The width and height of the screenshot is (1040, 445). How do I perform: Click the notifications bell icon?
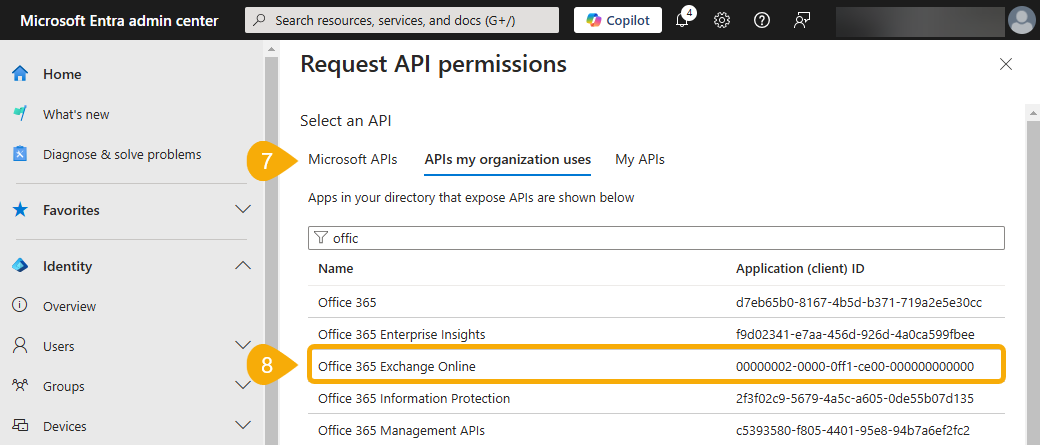683,20
